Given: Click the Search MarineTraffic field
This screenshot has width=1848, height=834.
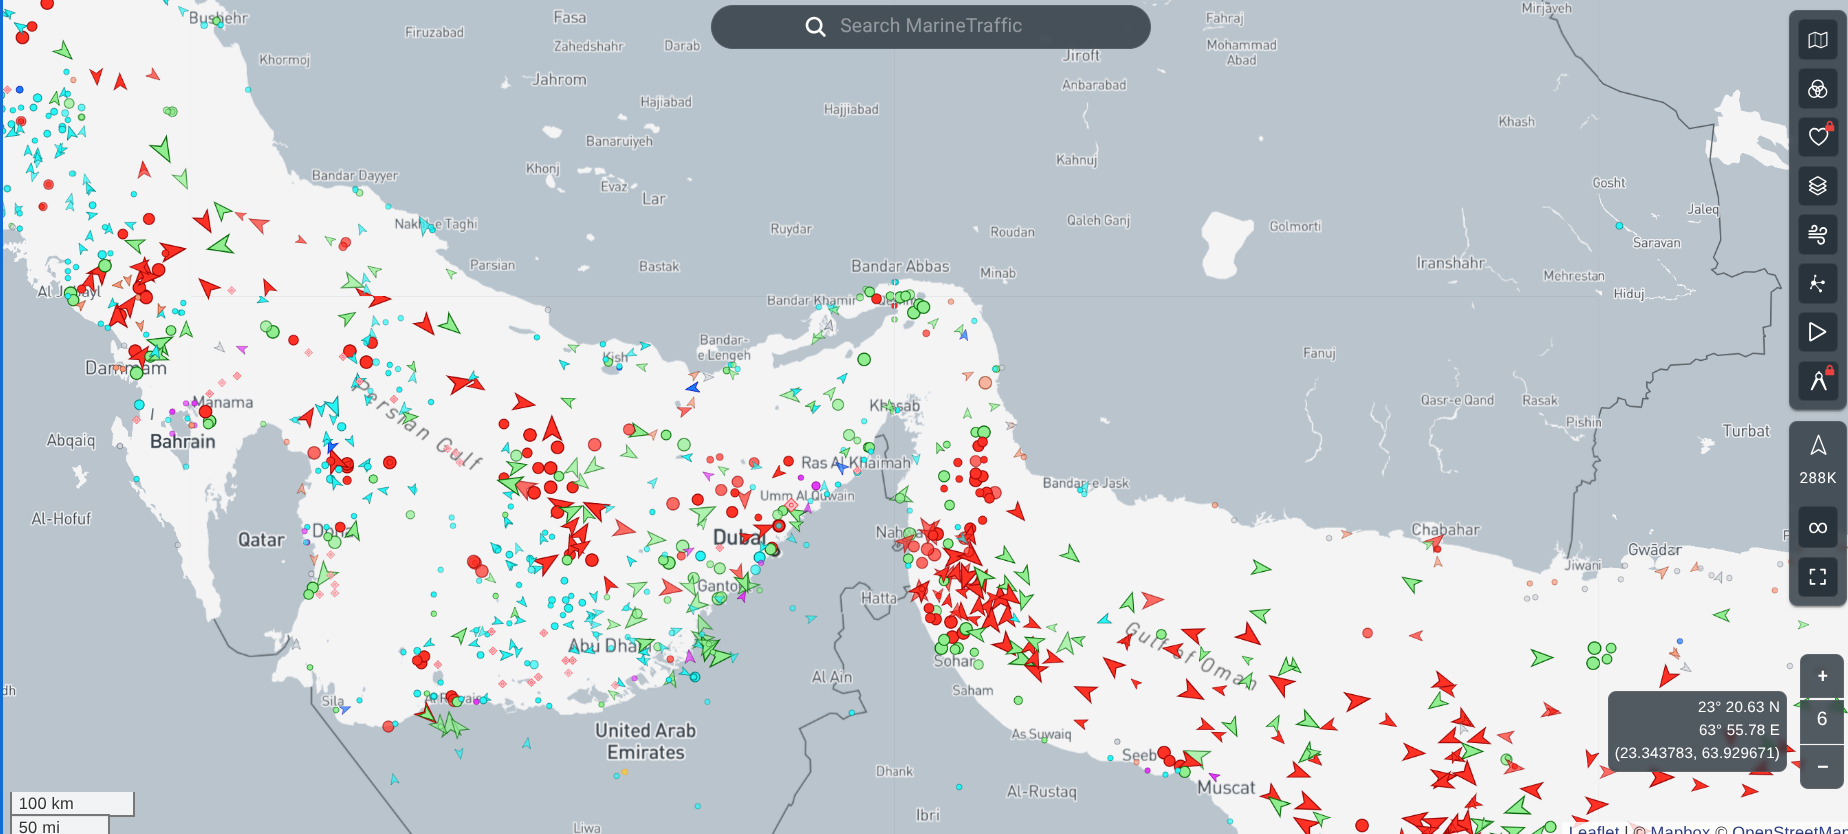Looking at the screenshot, I should point(930,26).
